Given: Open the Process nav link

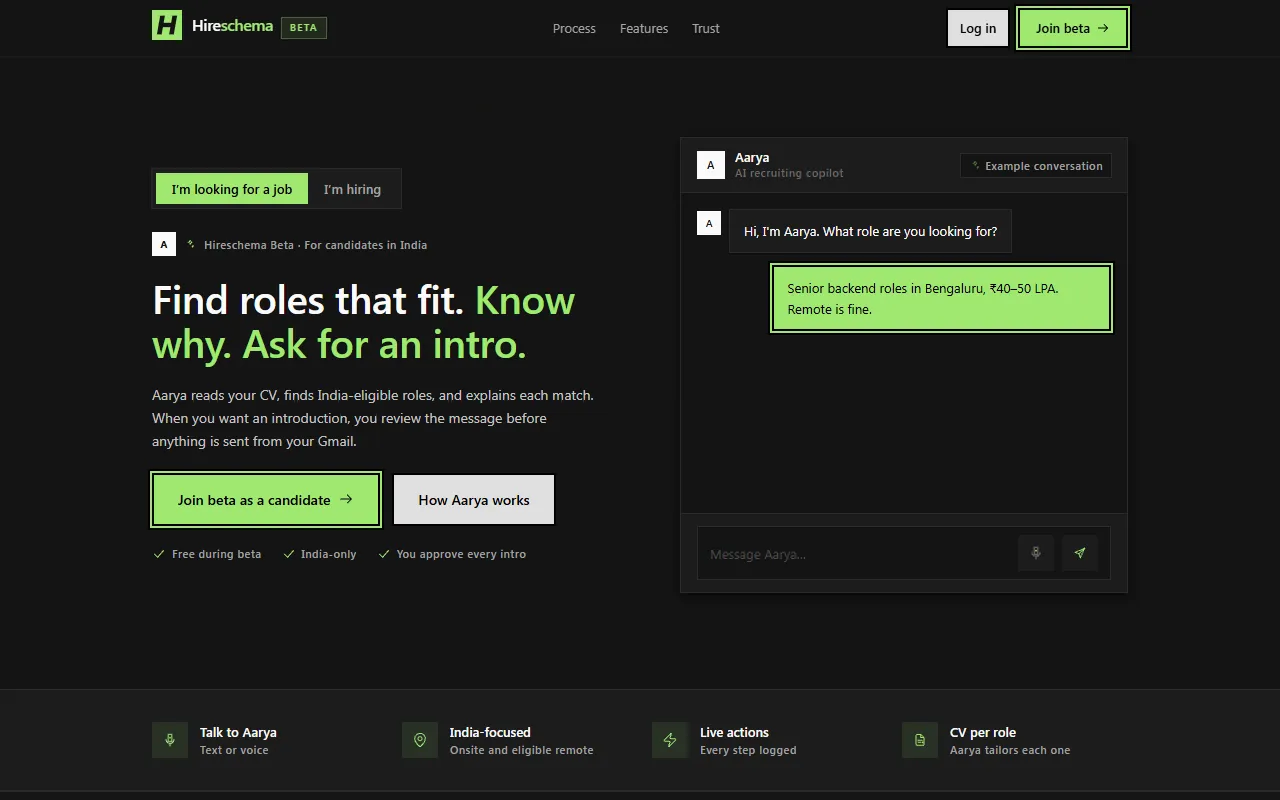Looking at the screenshot, I should [x=574, y=28].
